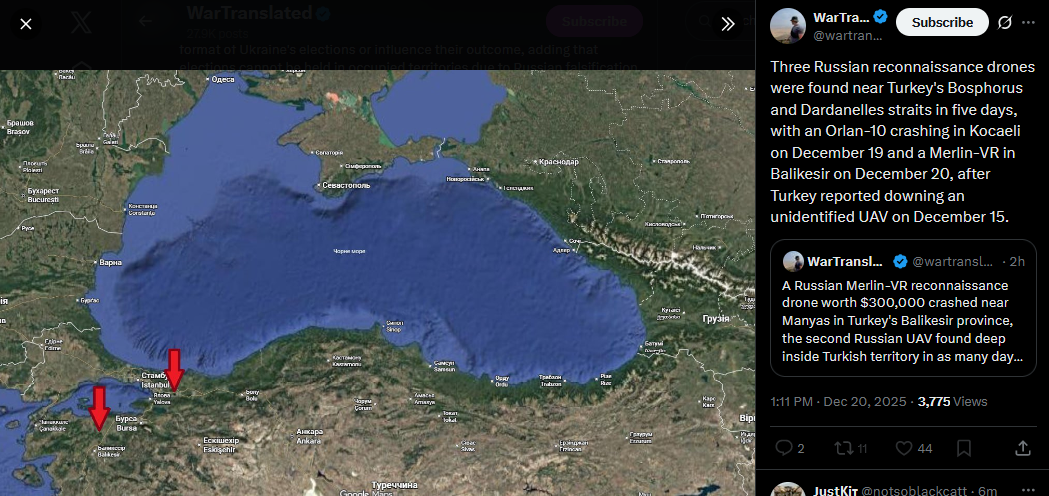Click the Black Sea map image
This screenshot has width=1049, height=496.
[x=377, y=283]
